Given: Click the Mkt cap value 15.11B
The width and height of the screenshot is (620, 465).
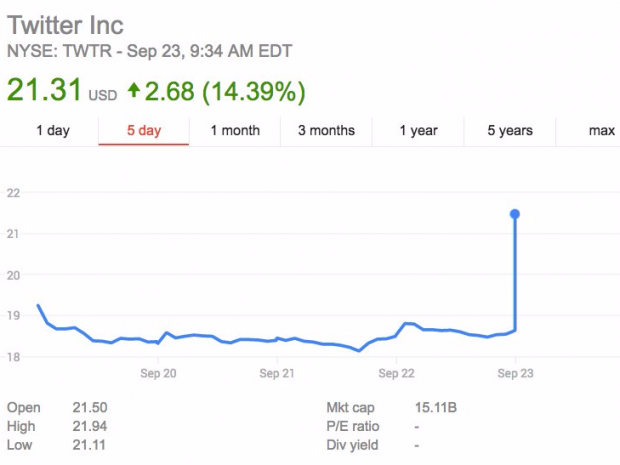Looking at the screenshot, I should (437, 407).
